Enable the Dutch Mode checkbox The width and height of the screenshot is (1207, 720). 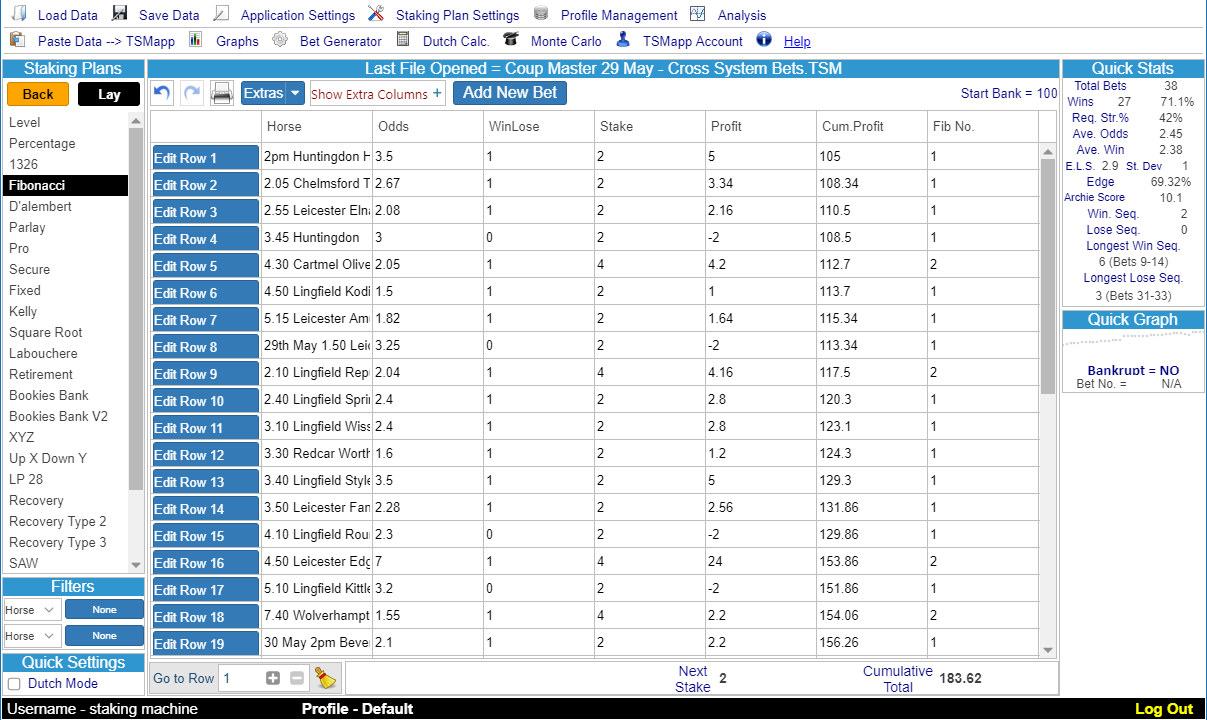tap(14, 684)
